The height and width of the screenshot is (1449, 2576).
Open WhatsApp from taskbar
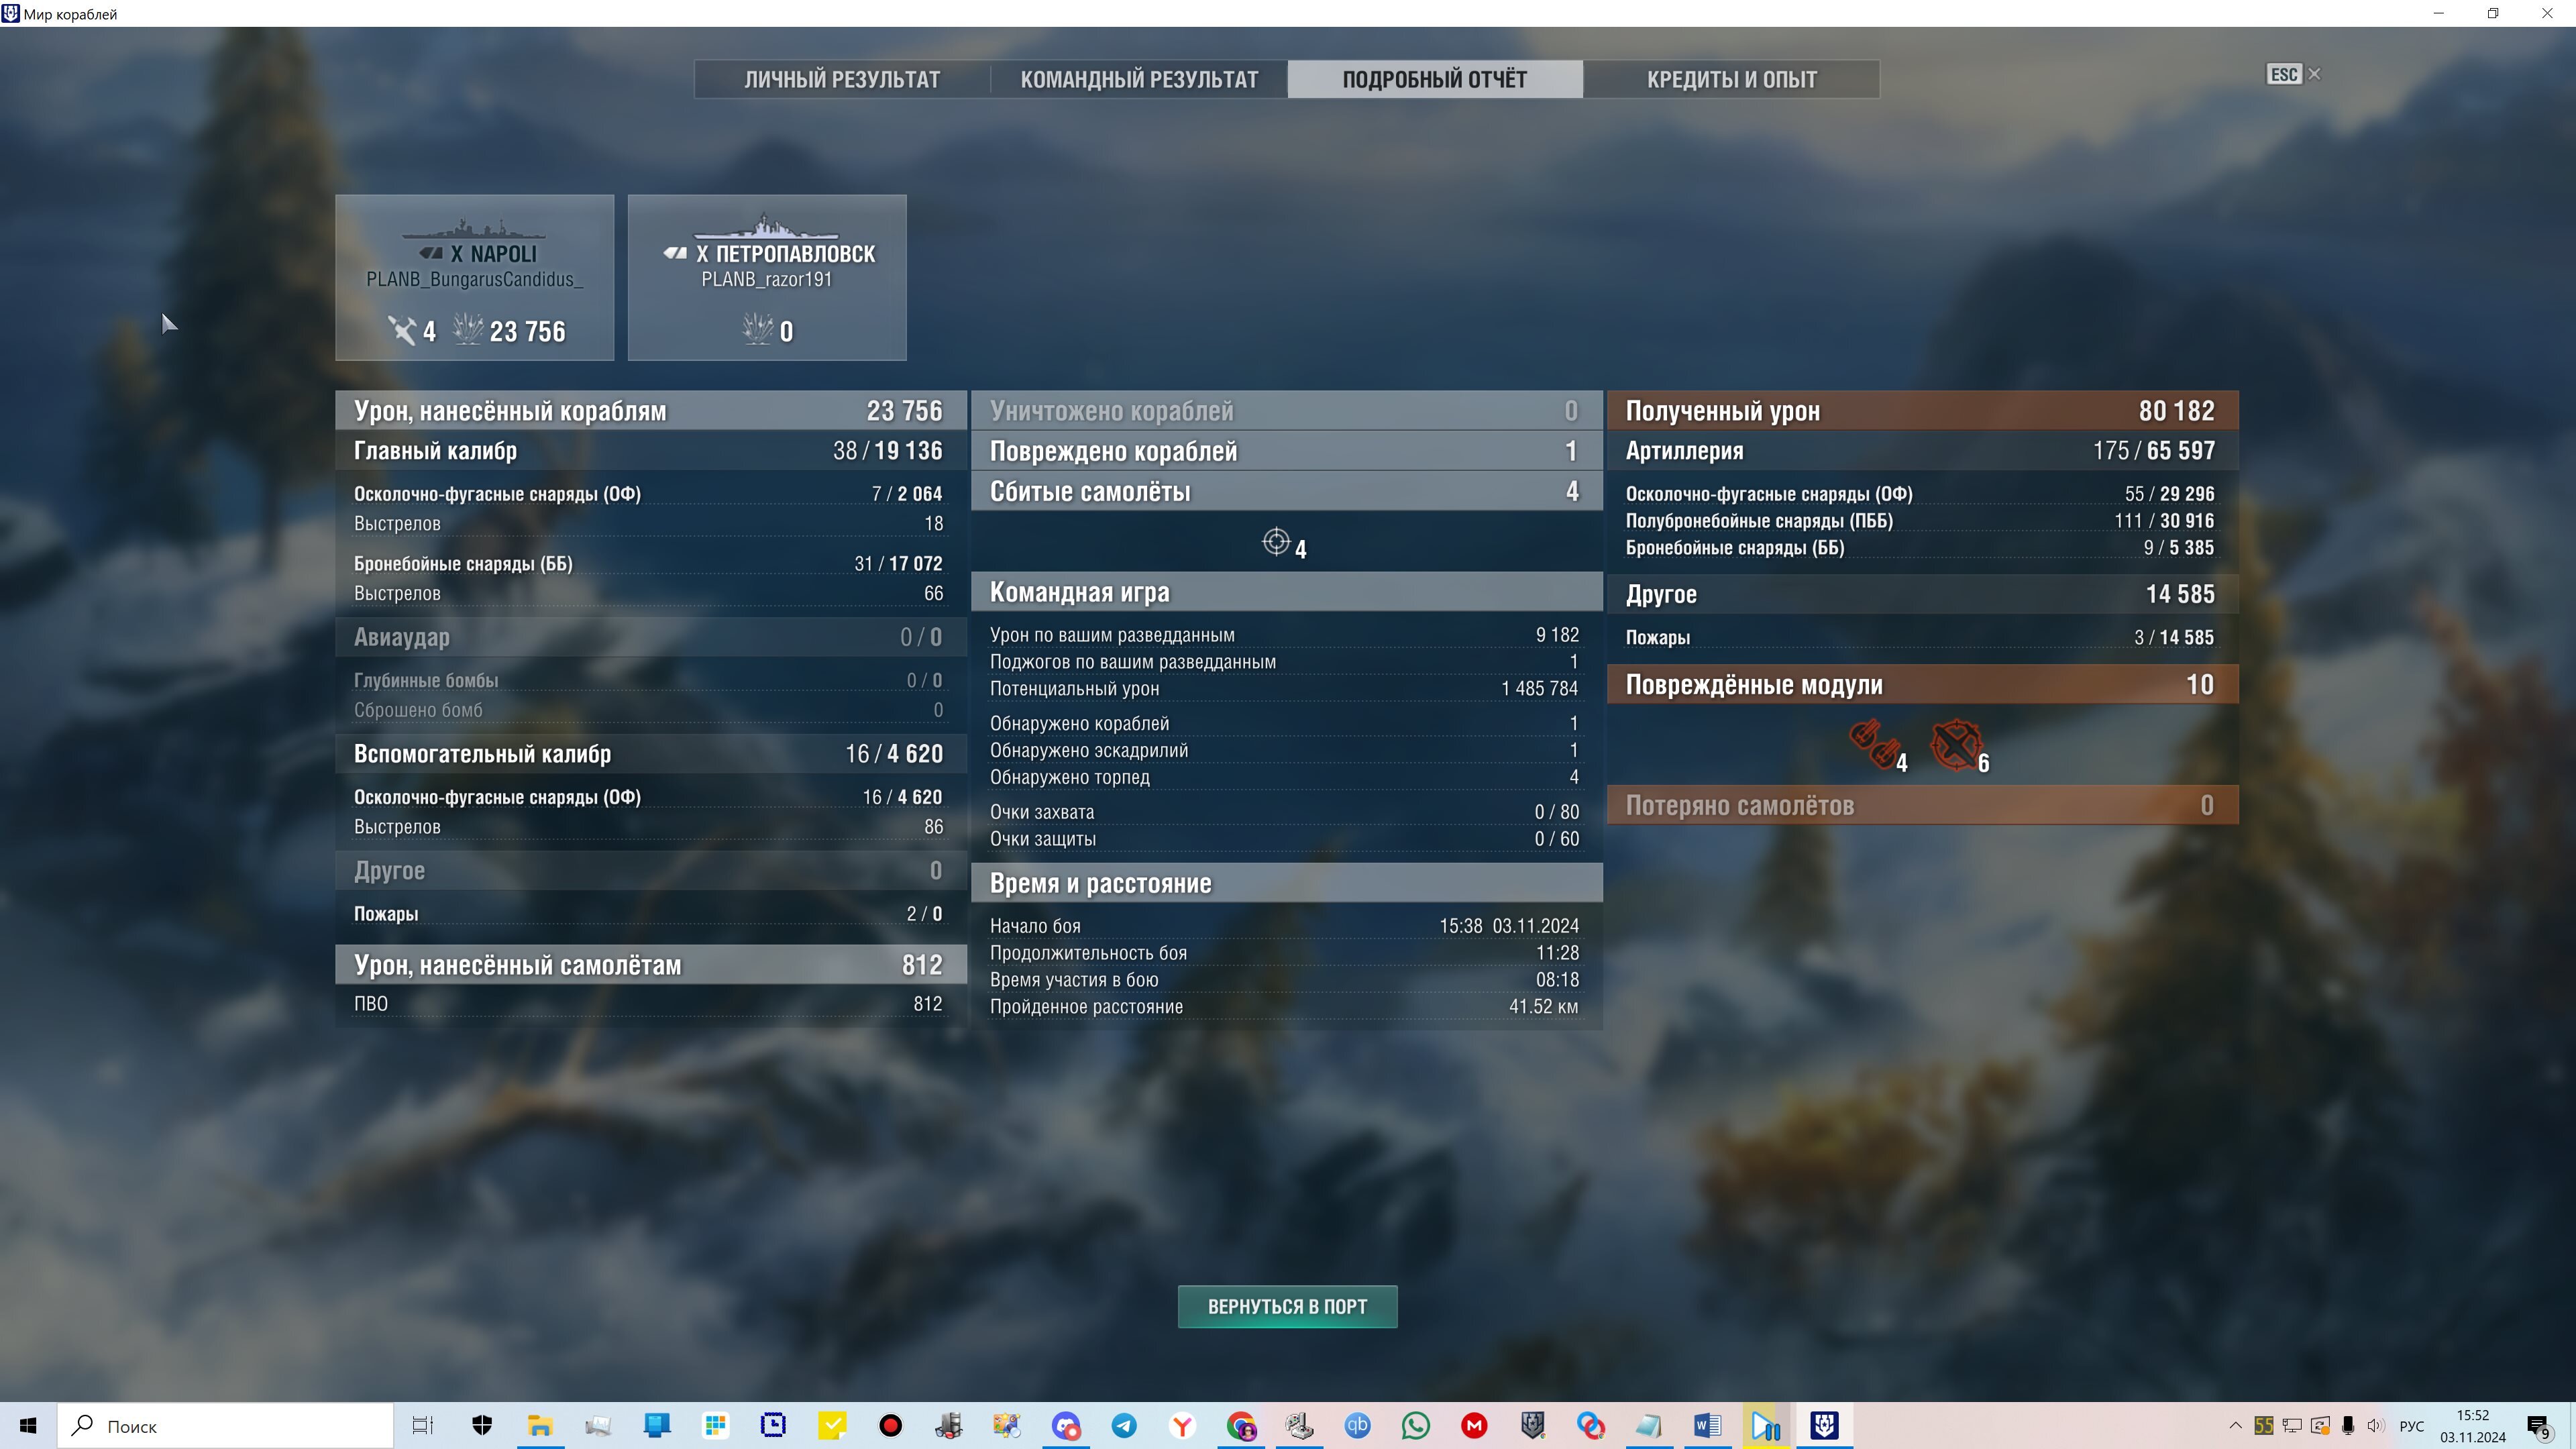point(1416,1425)
